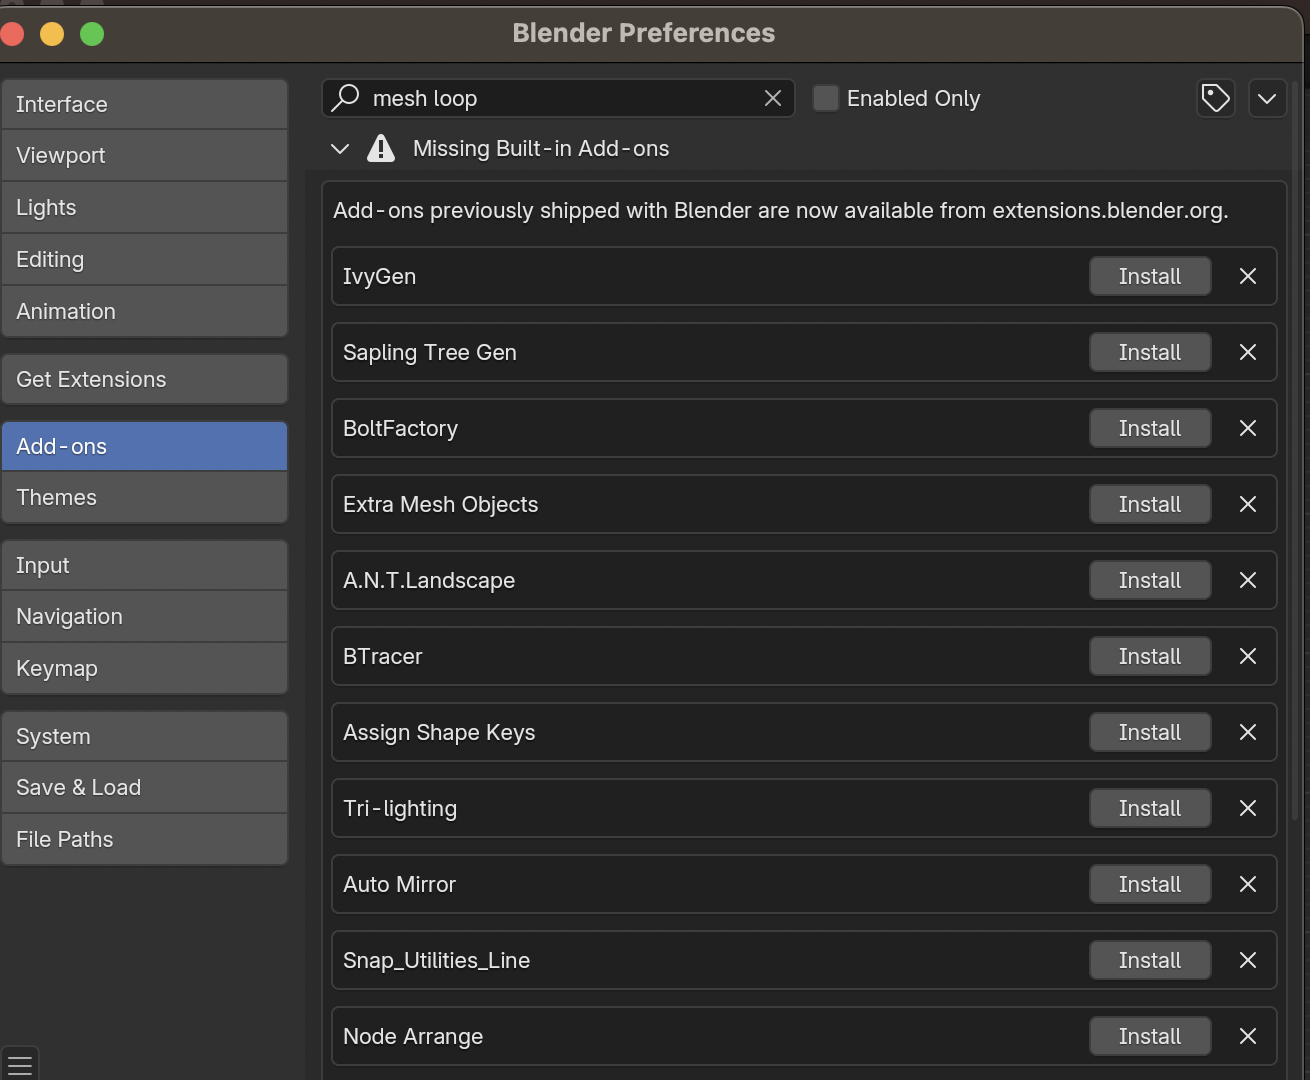The image size is (1310, 1080).
Task: Click the 'IvyGen' add-on name
Action: click(x=379, y=276)
